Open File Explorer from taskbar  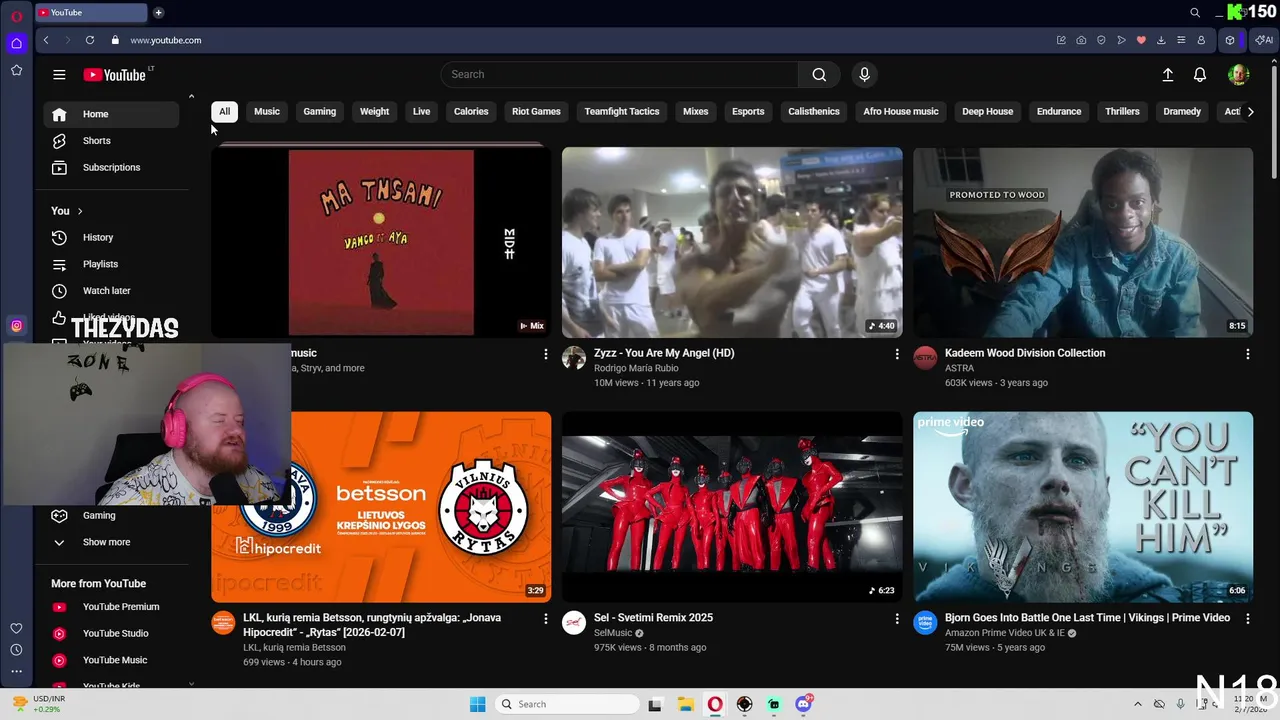coord(685,704)
